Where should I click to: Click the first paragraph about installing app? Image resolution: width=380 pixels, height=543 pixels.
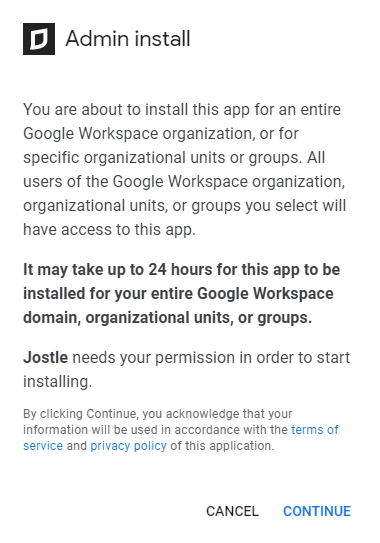[x=185, y=169]
